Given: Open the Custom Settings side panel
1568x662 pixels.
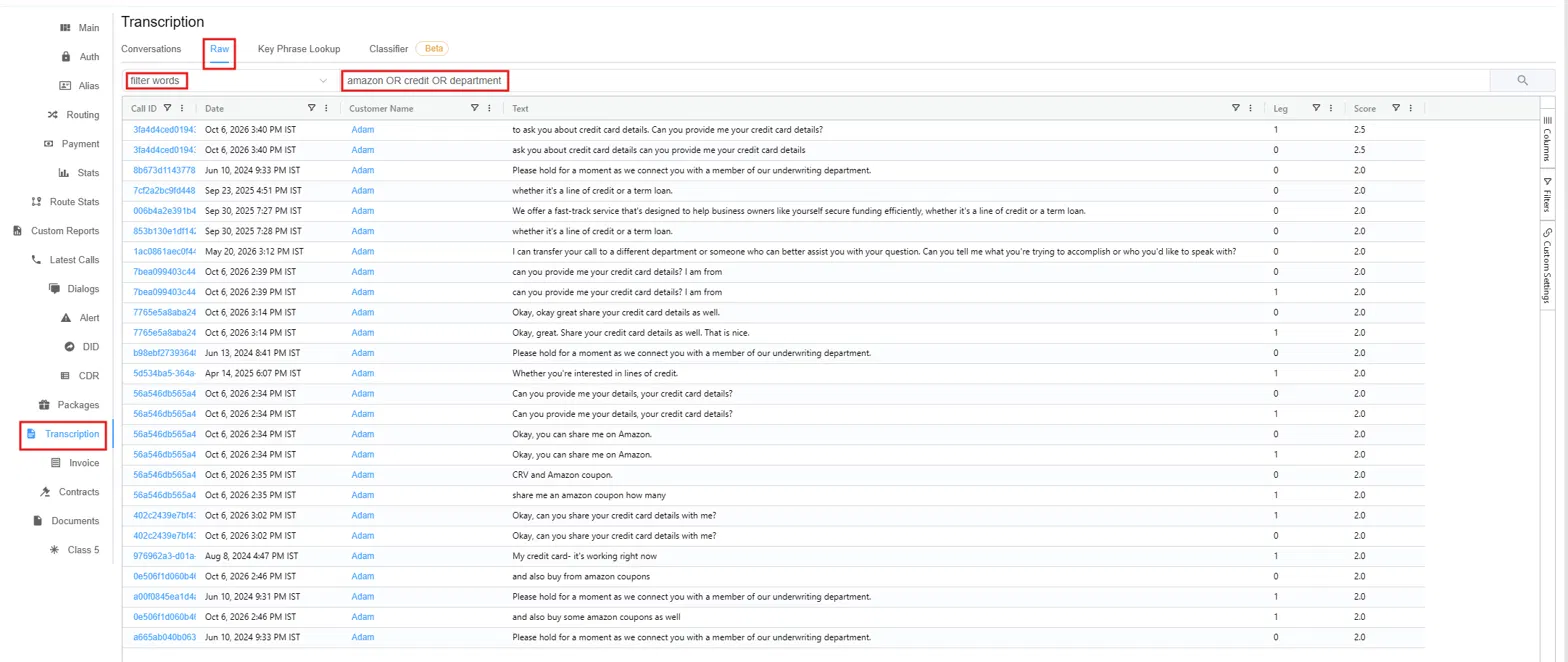Looking at the screenshot, I should pyautogui.click(x=1547, y=265).
